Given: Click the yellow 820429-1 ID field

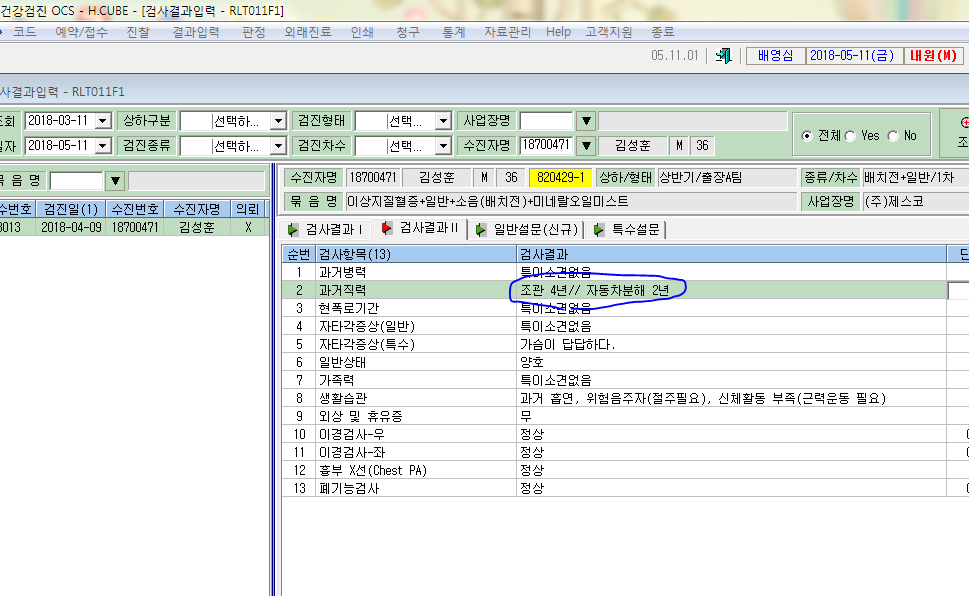Looking at the screenshot, I should (x=561, y=177).
